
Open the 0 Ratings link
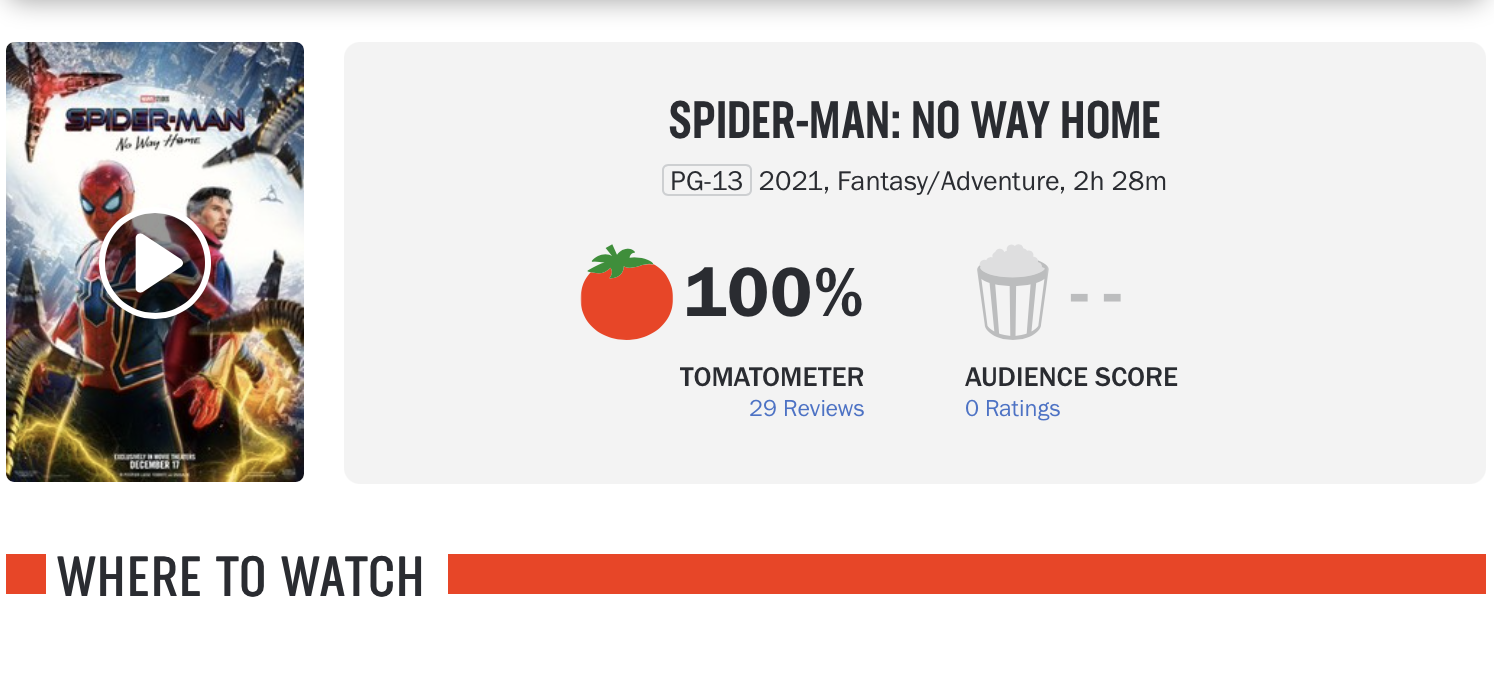pos(1013,408)
